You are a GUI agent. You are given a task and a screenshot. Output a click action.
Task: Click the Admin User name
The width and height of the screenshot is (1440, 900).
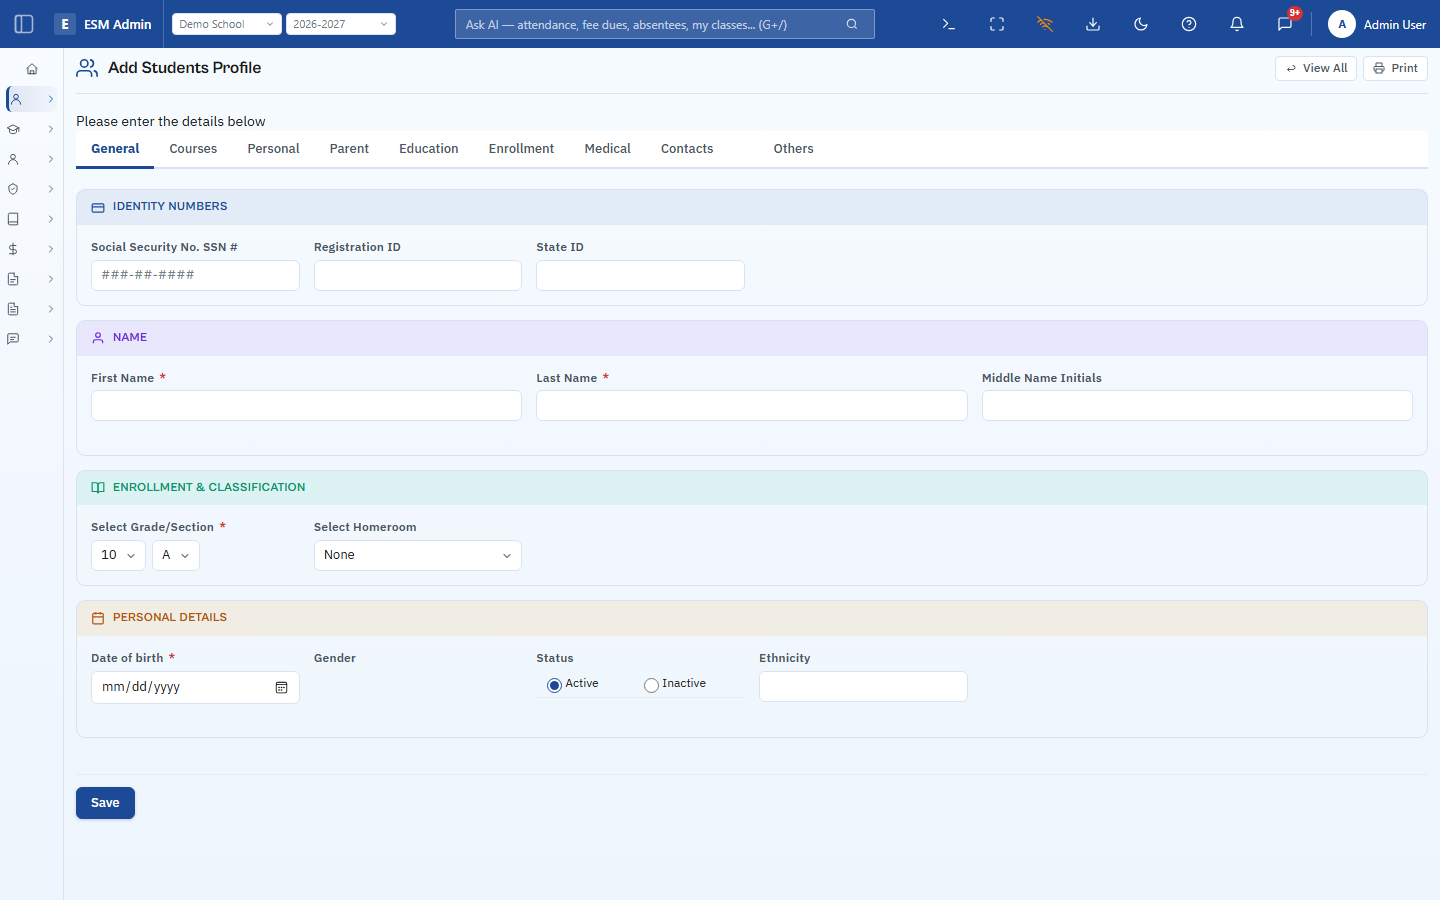click(1395, 24)
